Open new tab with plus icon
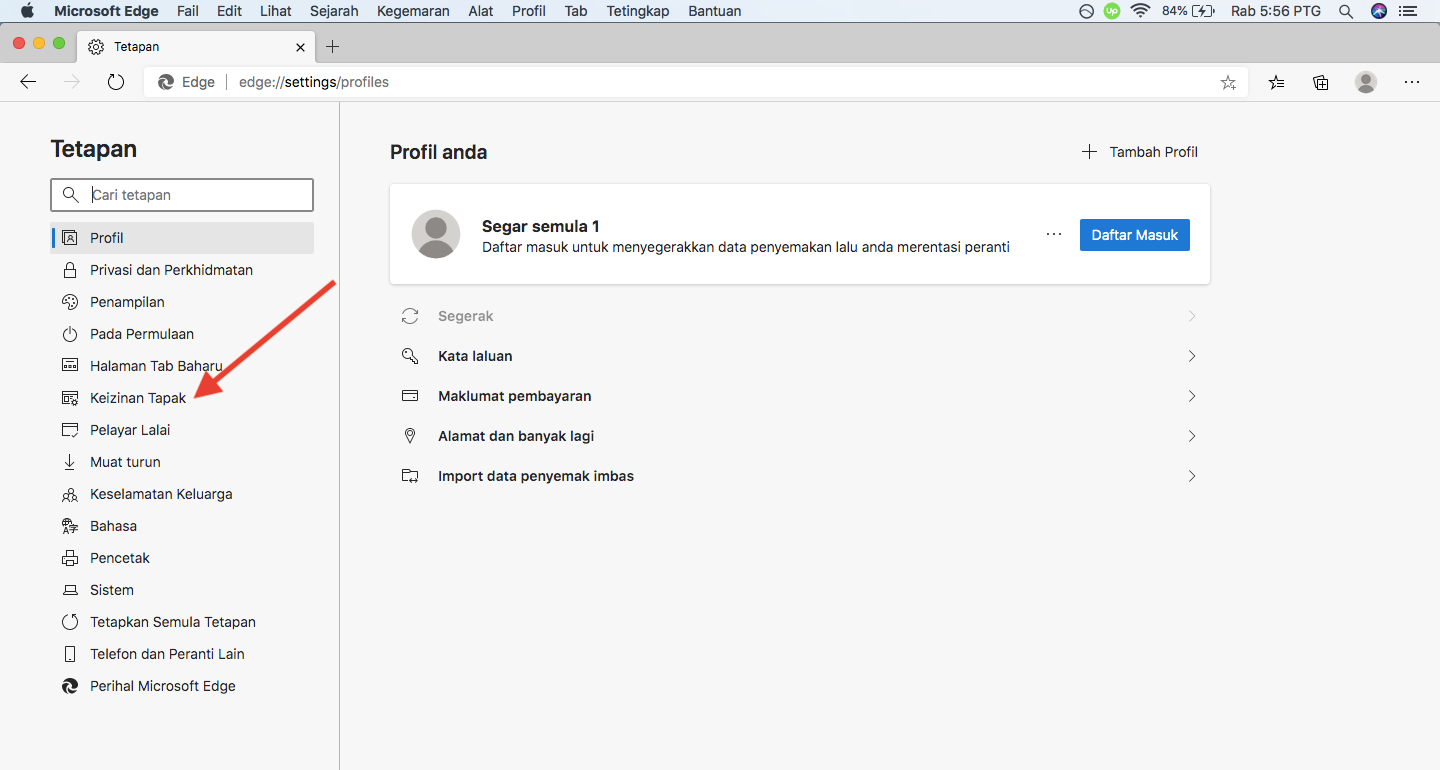Screen dimensions: 1440x770 [x=333, y=47]
